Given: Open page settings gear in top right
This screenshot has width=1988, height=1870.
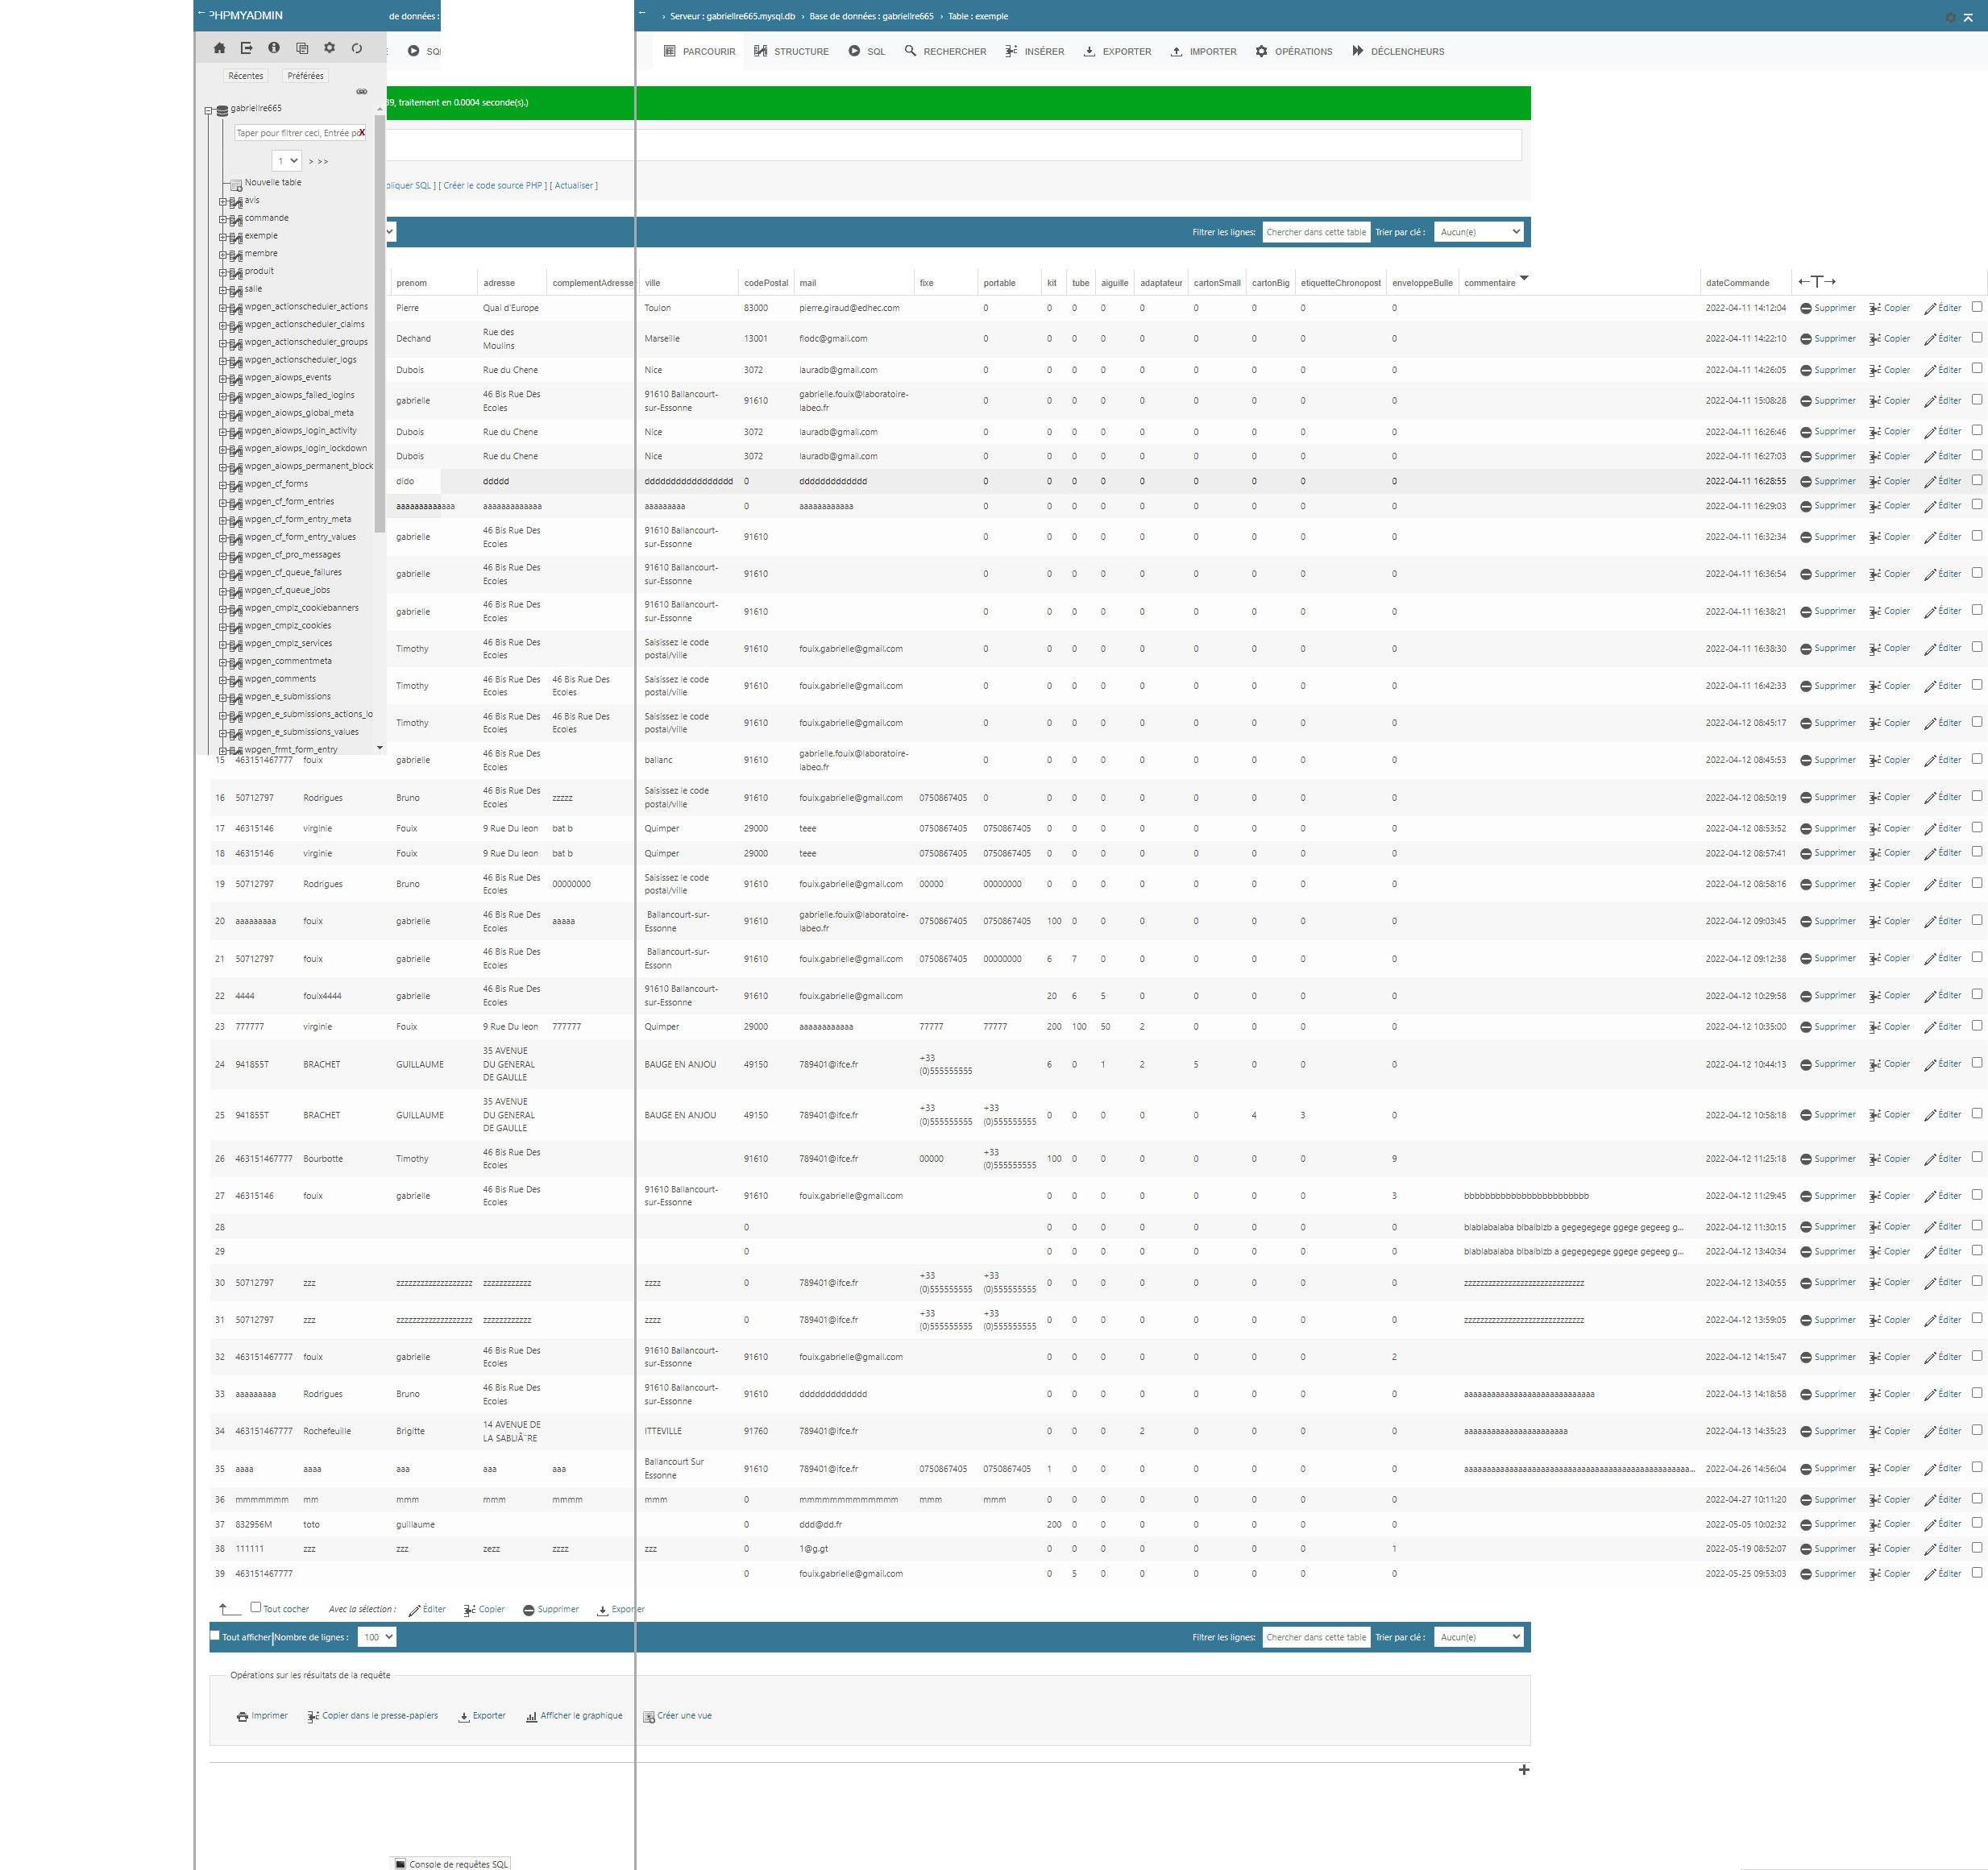Looking at the screenshot, I should [1950, 17].
